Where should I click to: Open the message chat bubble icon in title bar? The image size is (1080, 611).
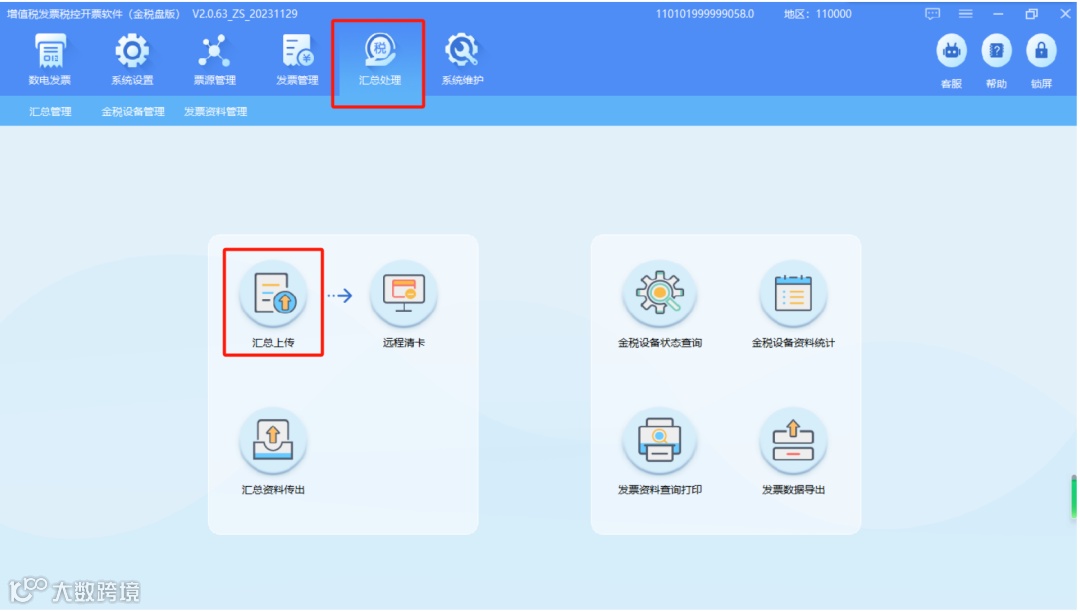pos(932,14)
